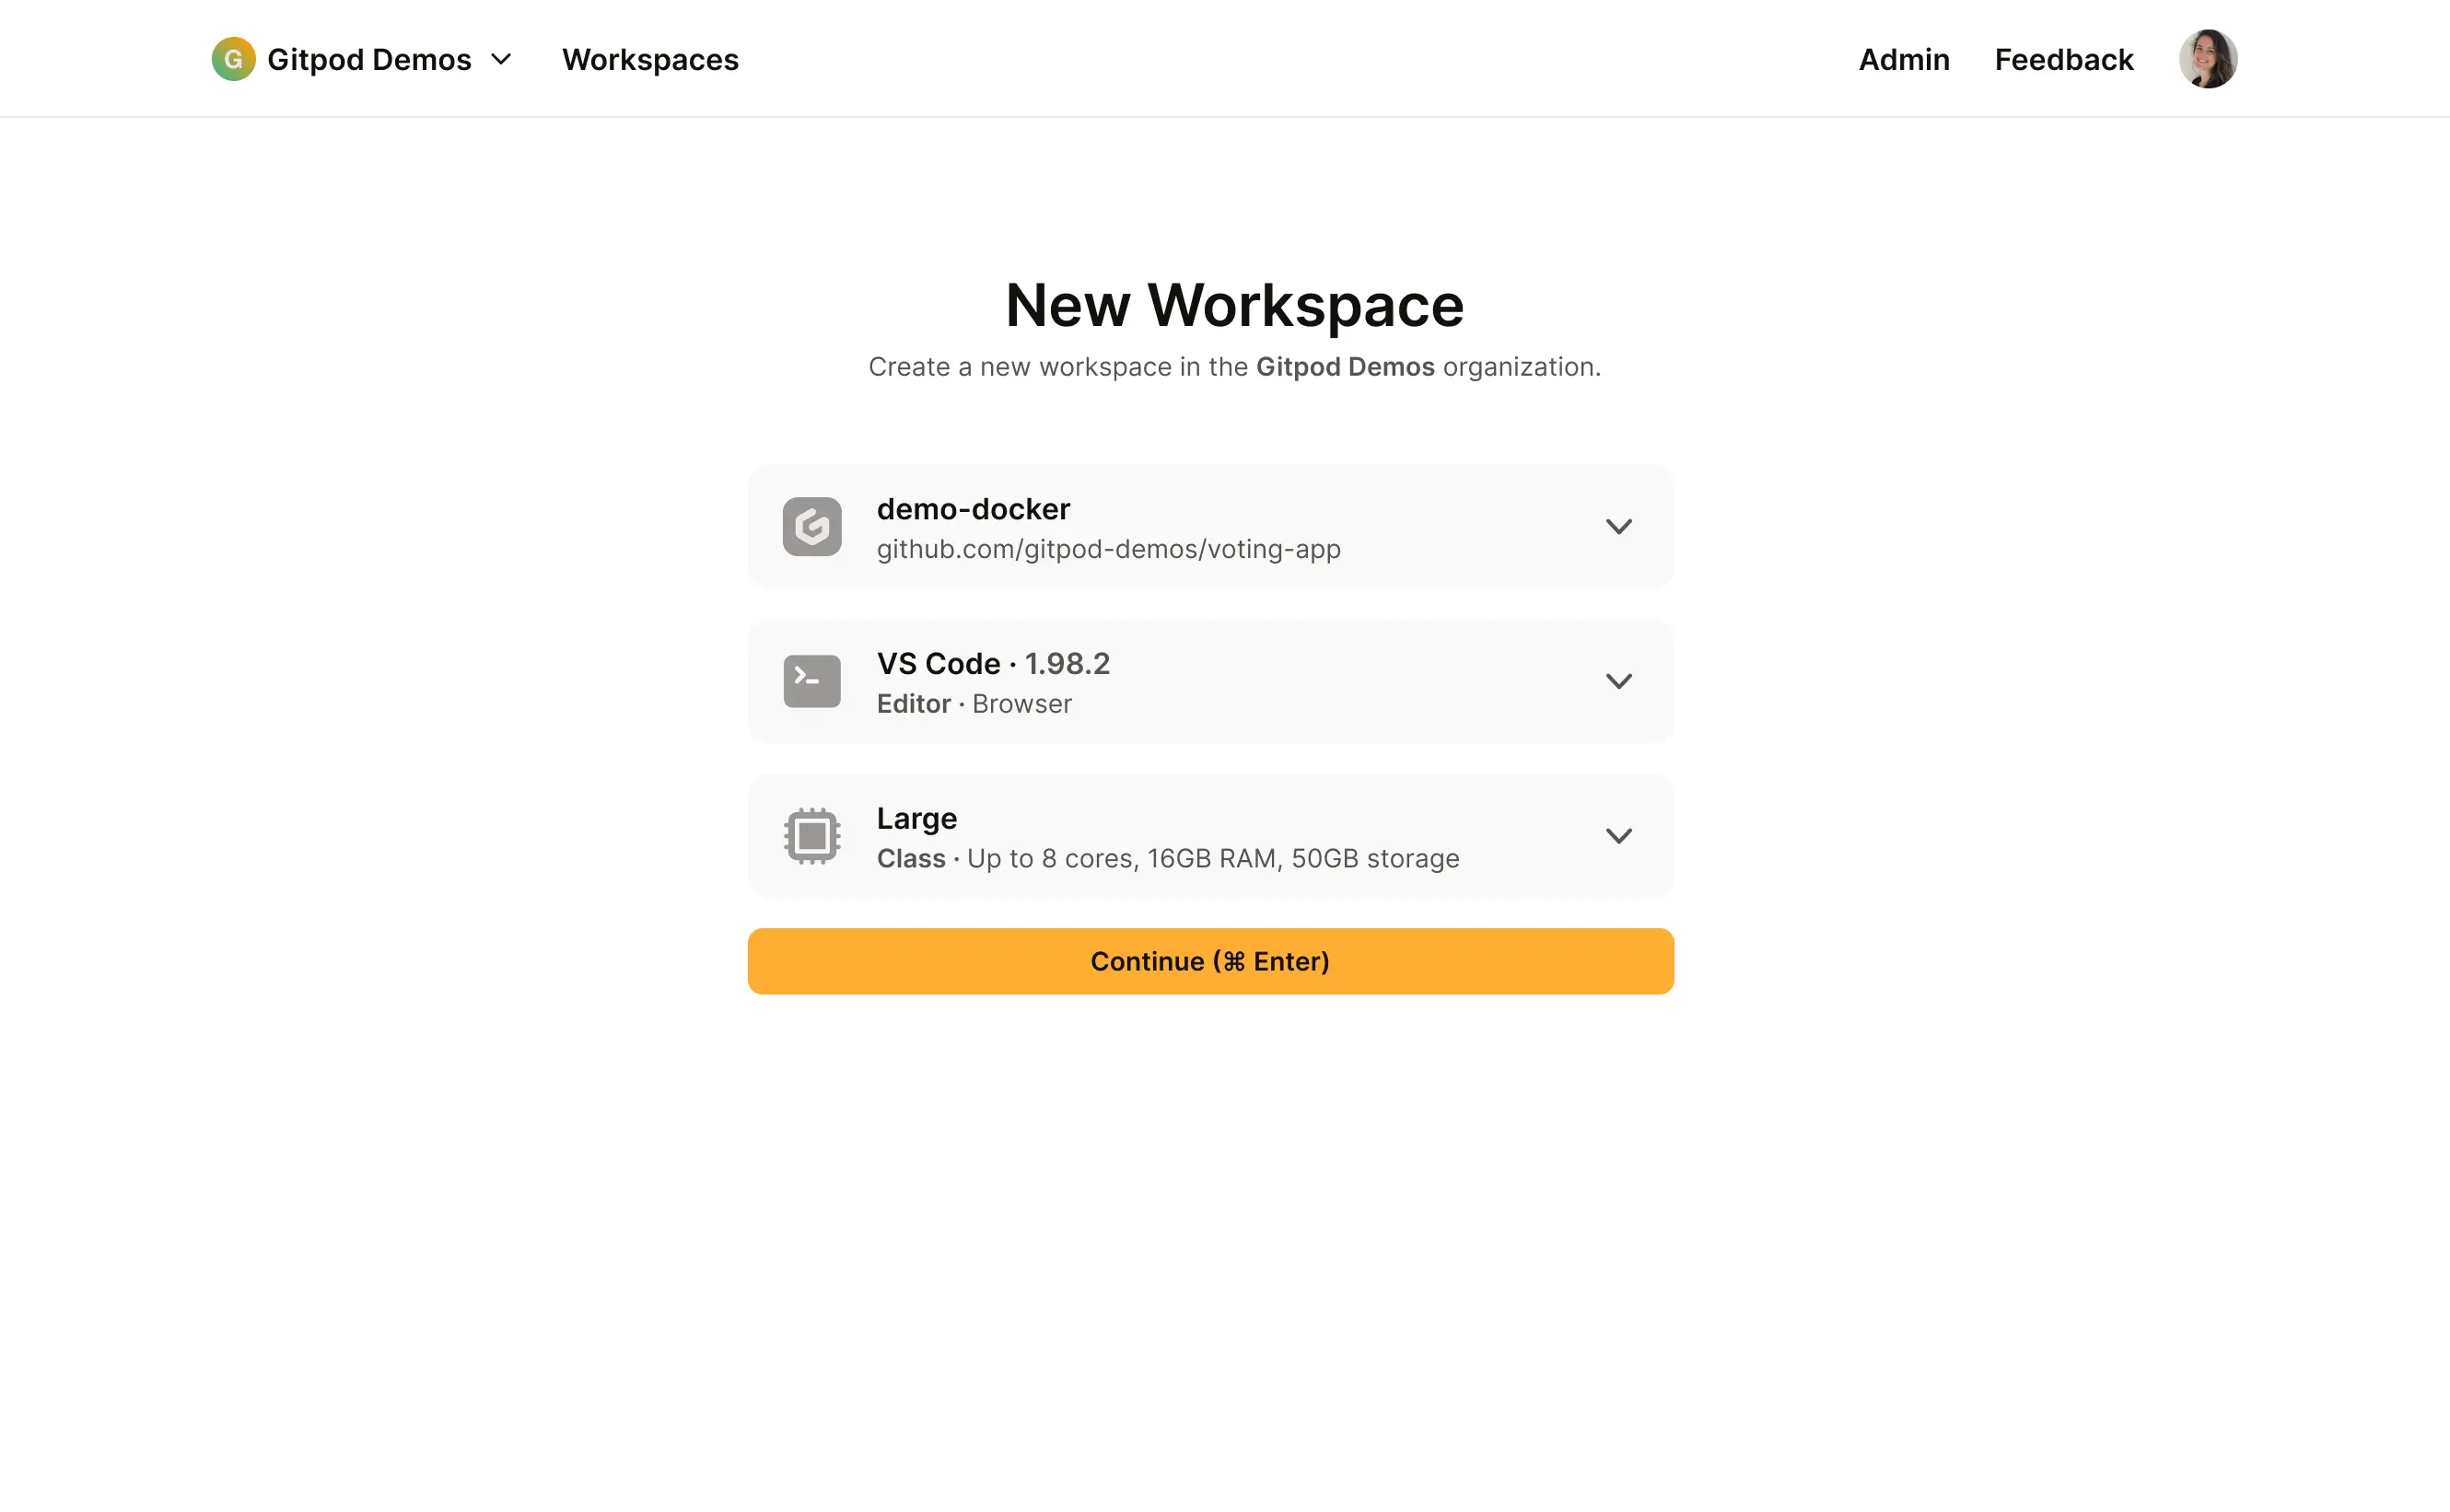2450x1512 pixels.
Task: Open the Admin page
Action: (1903, 59)
